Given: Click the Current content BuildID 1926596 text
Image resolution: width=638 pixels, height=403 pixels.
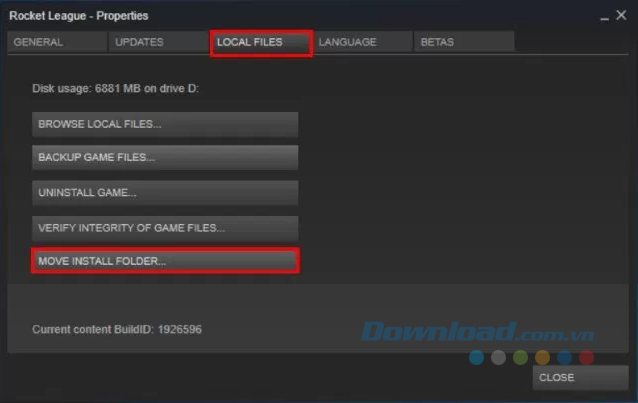Looking at the screenshot, I should tap(117, 329).
